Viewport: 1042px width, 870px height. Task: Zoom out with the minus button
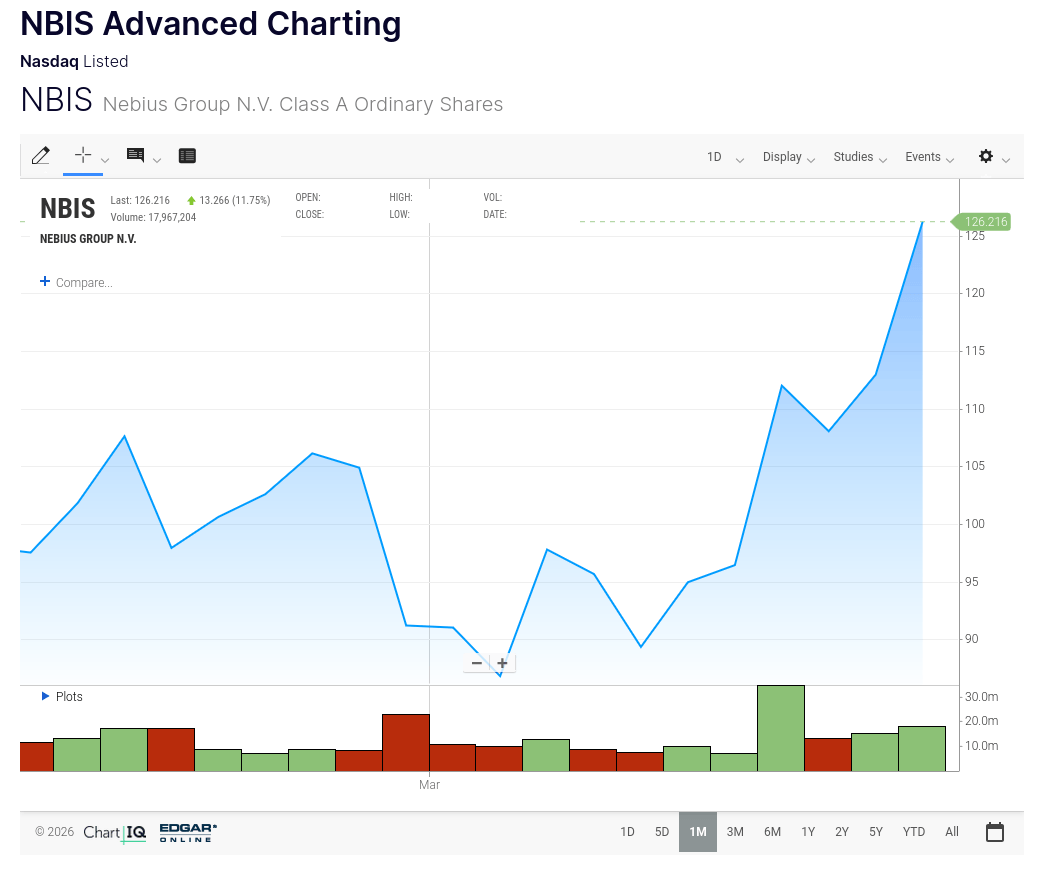tap(477, 663)
